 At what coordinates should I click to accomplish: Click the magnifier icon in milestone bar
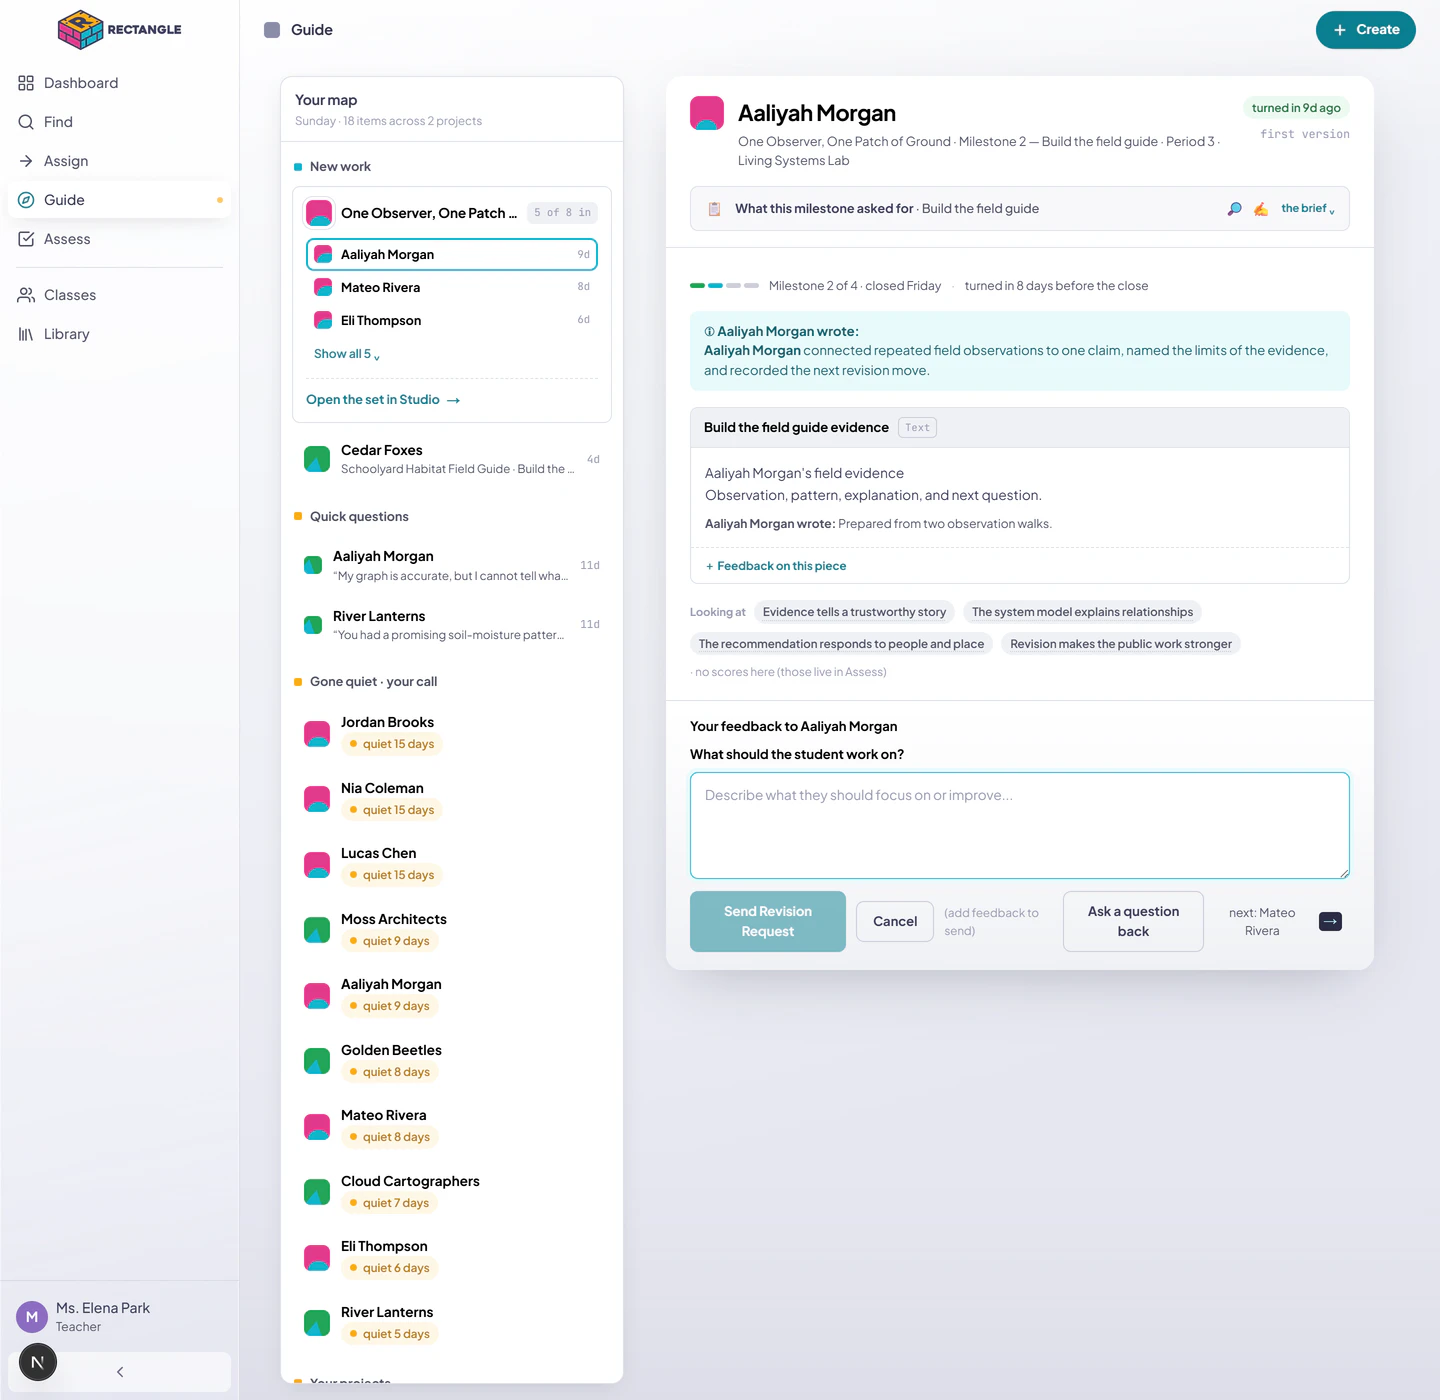[x=1235, y=209]
